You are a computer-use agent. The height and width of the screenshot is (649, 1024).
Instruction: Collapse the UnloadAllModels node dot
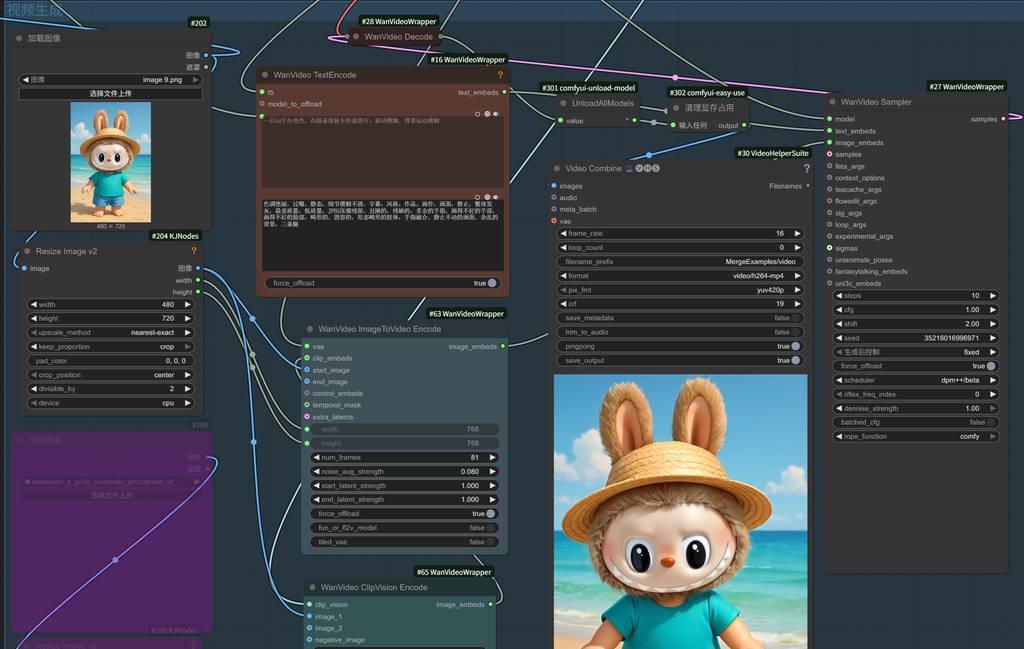pos(564,103)
